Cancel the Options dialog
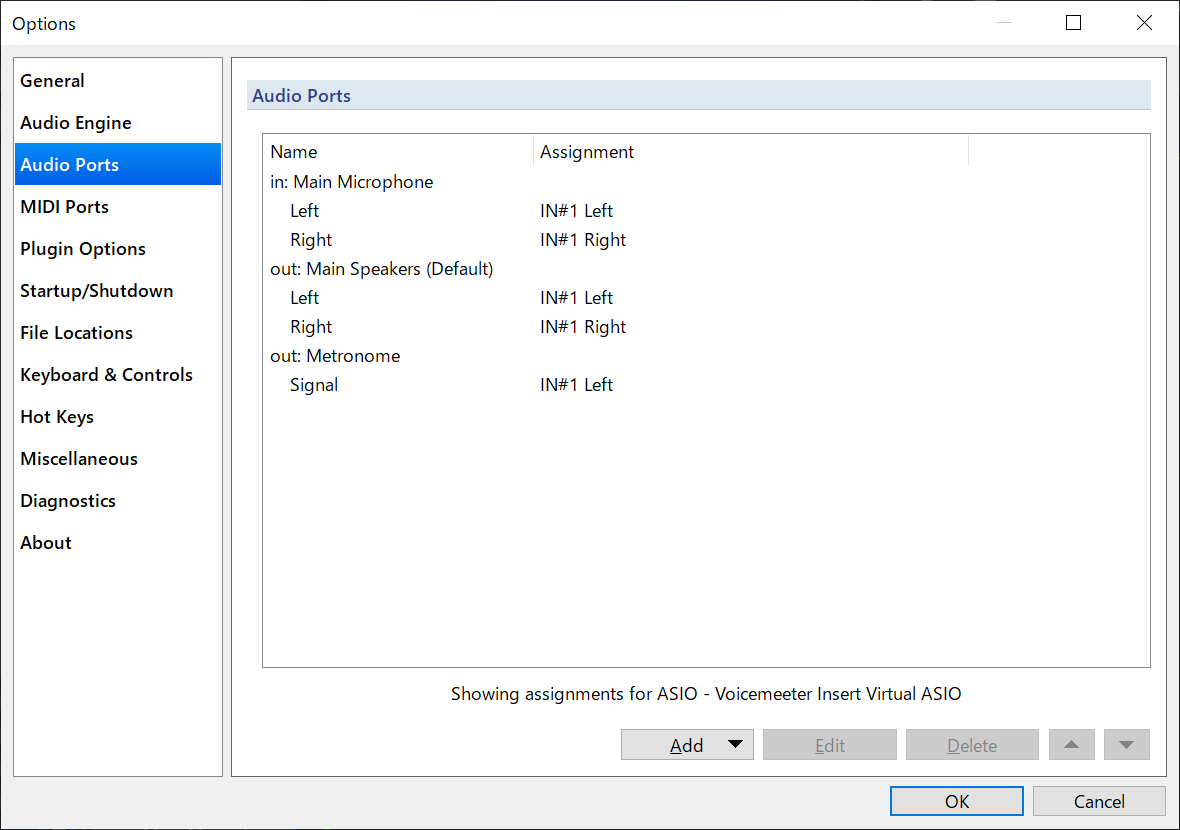The height and width of the screenshot is (830, 1180). 1098,801
